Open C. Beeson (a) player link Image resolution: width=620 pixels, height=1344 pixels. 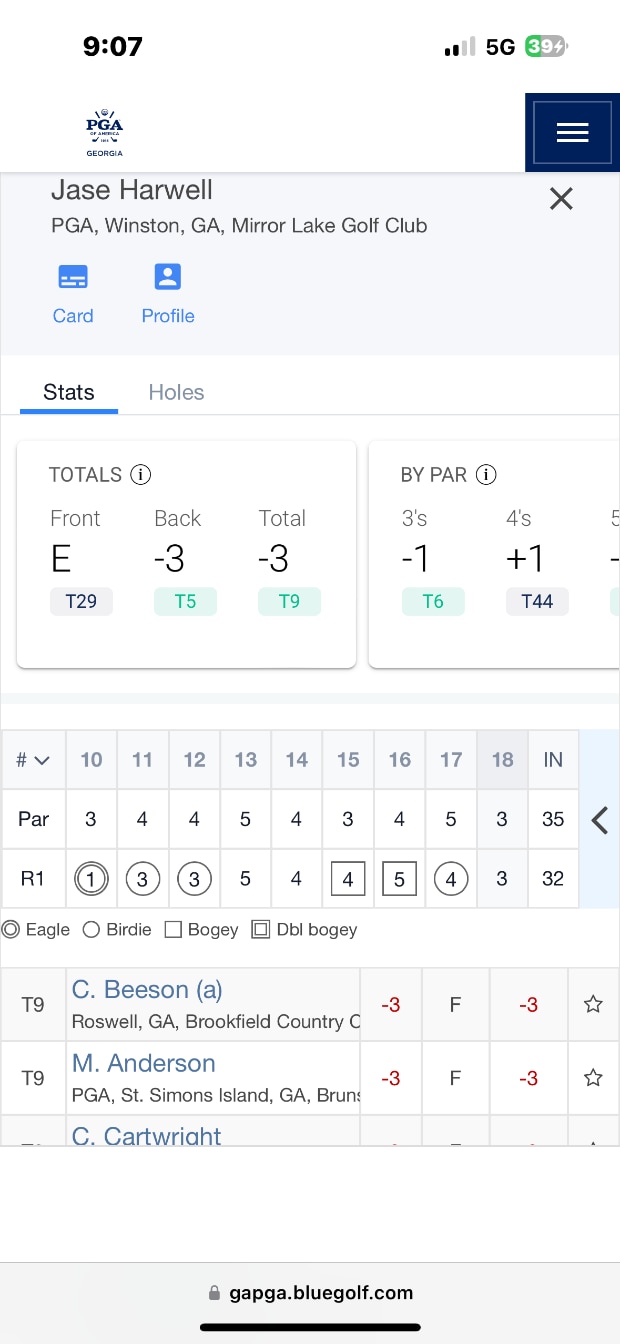(x=147, y=990)
